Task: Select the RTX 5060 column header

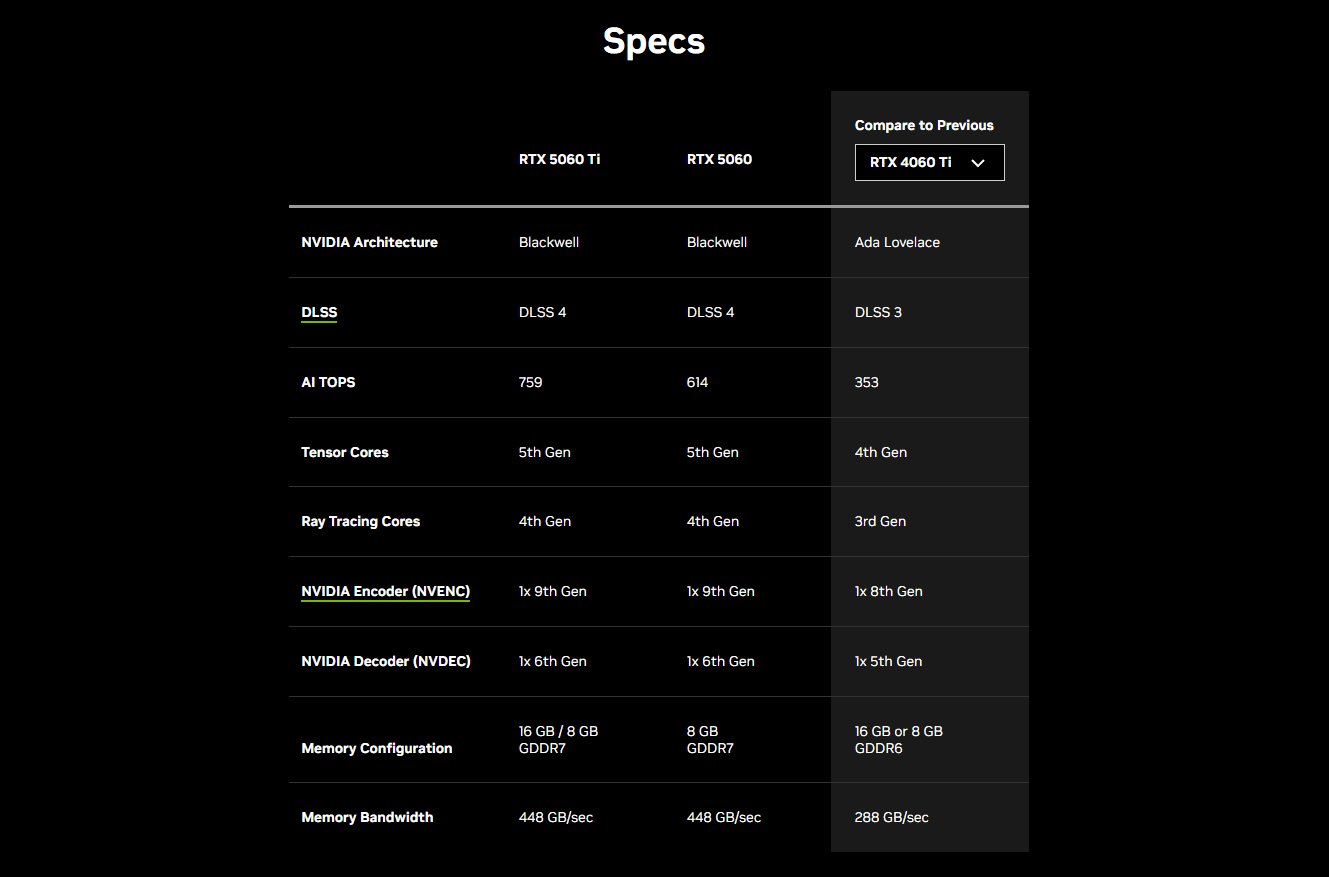Action: (719, 159)
